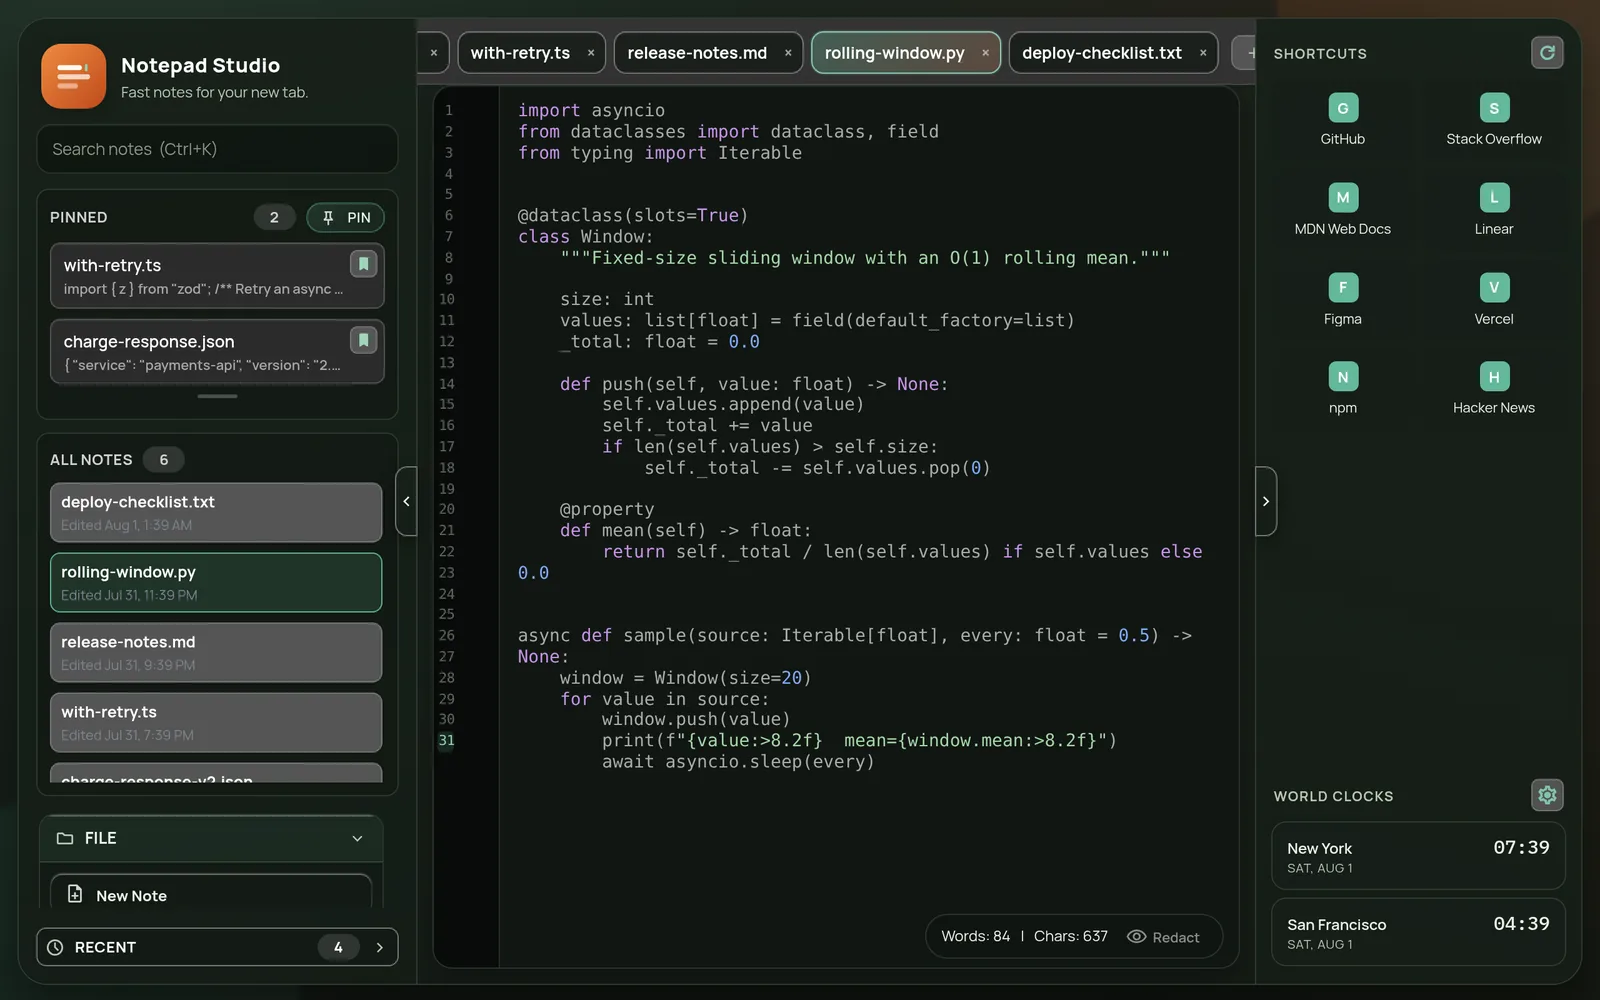Open deploy-checklist.txt in All Notes
1600x1000 pixels.
pyautogui.click(x=216, y=512)
